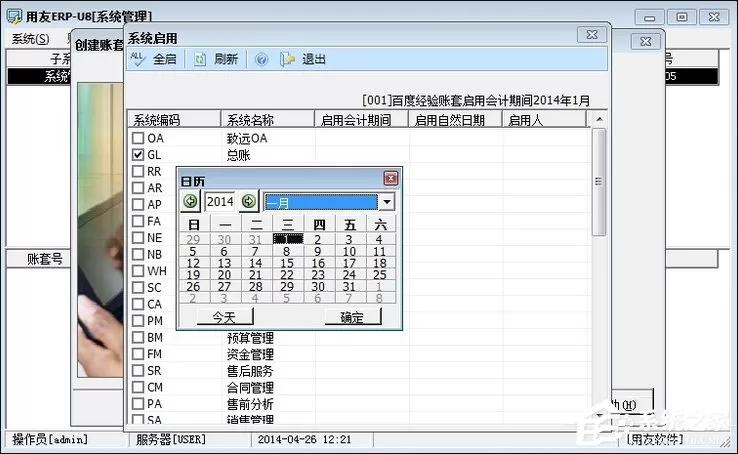
Task: Click the 今天 today button
Action: [x=225, y=317]
